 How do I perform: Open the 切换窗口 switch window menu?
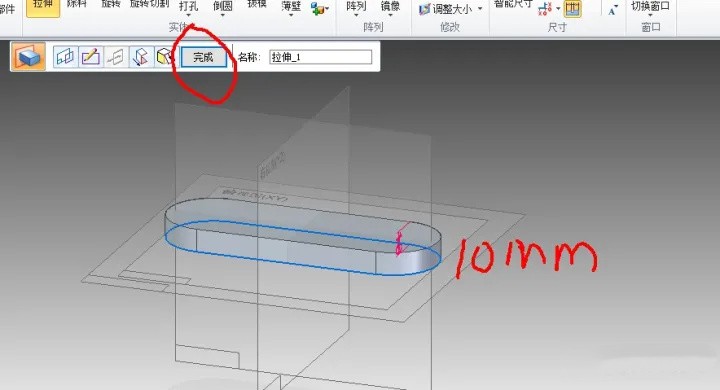pyautogui.click(x=650, y=9)
